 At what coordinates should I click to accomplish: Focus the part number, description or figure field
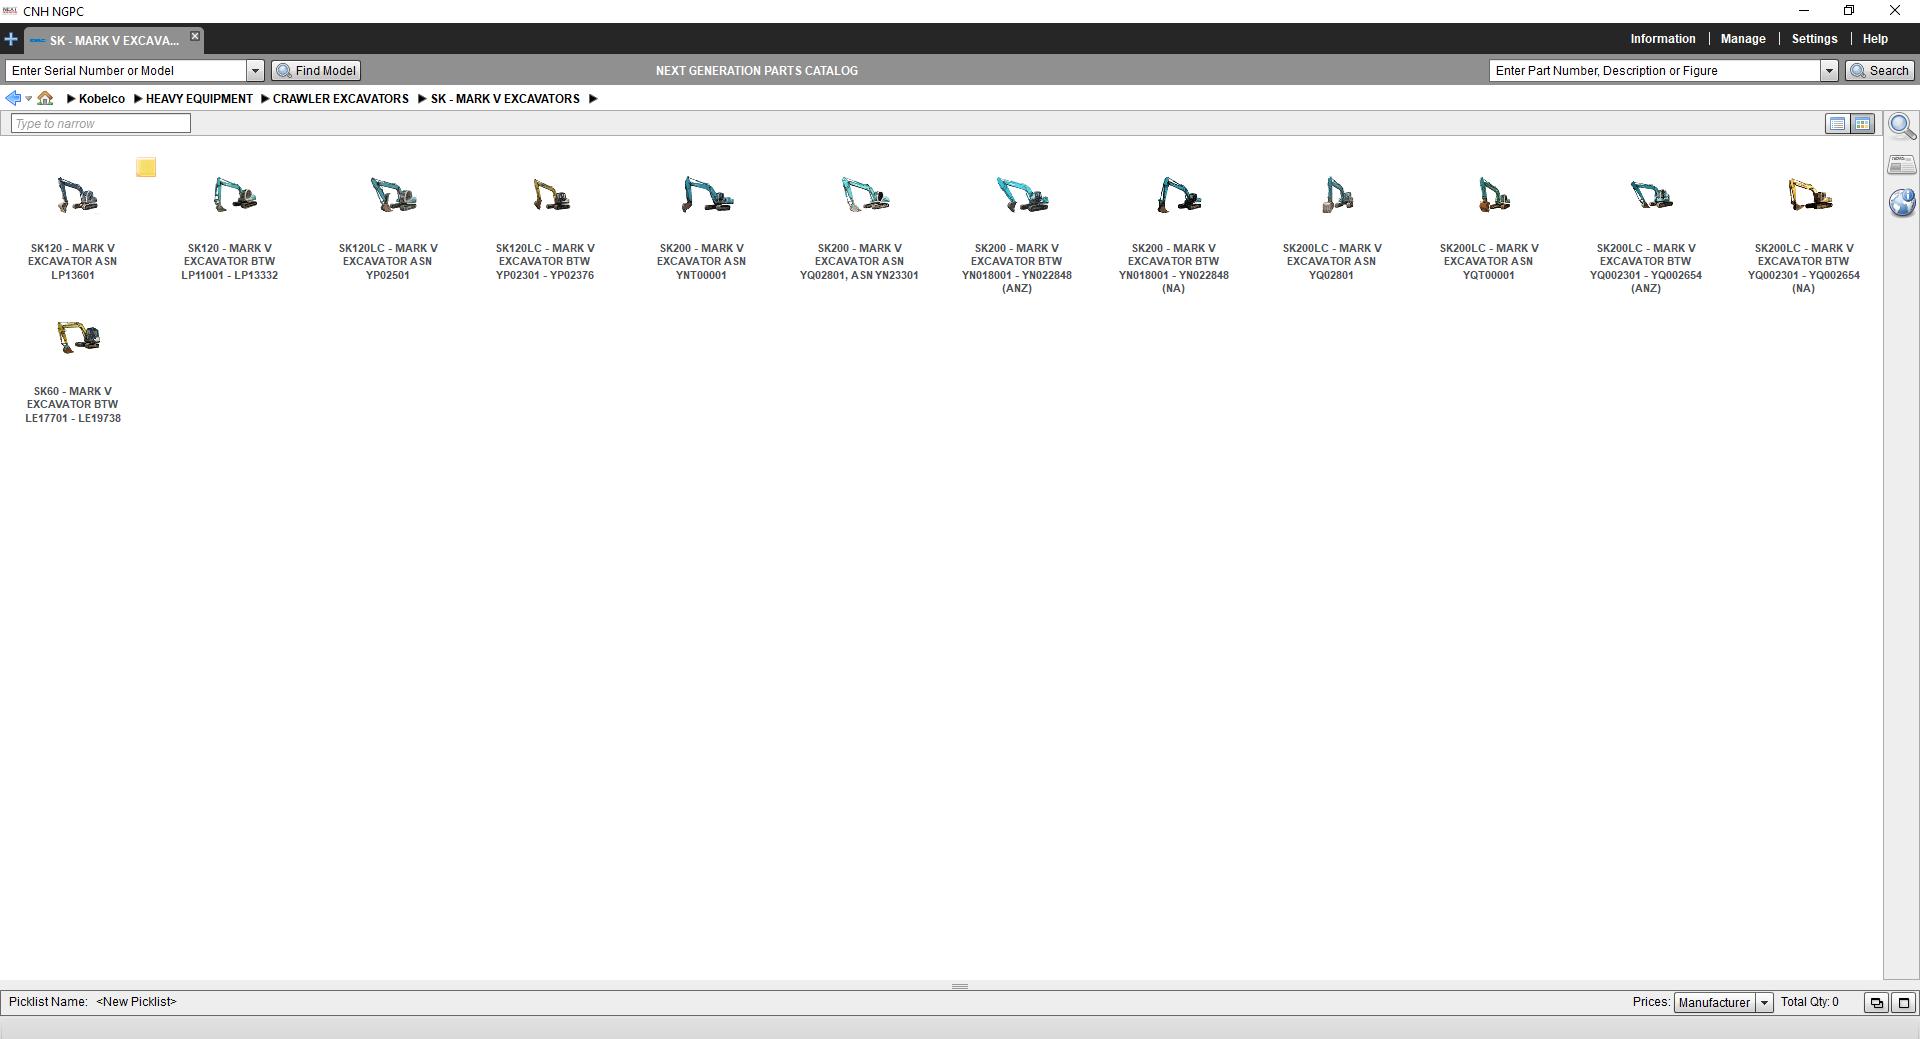(x=1655, y=71)
